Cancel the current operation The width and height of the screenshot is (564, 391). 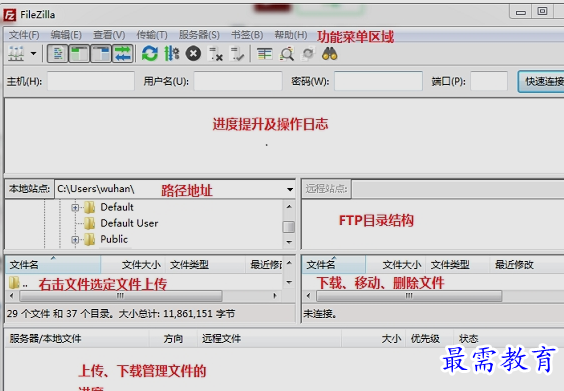[x=193, y=54]
